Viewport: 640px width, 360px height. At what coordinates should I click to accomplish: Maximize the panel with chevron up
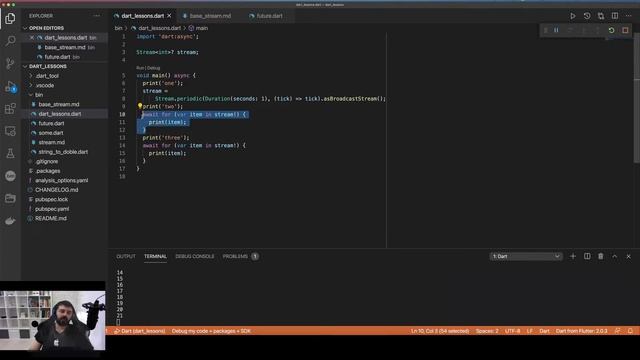click(x=615, y=256)
